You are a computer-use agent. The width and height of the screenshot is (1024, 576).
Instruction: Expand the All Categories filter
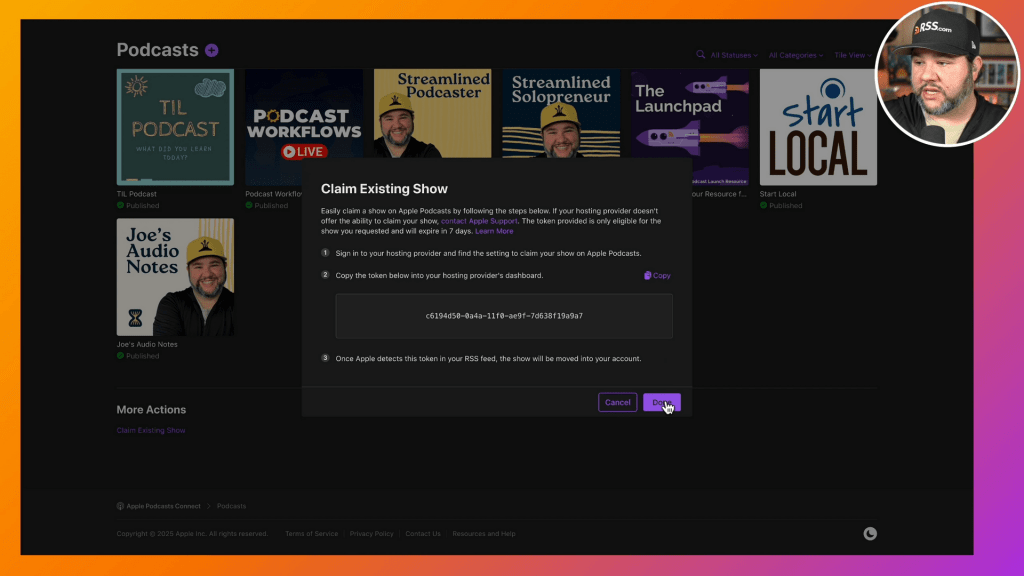[x=795, y=55]
